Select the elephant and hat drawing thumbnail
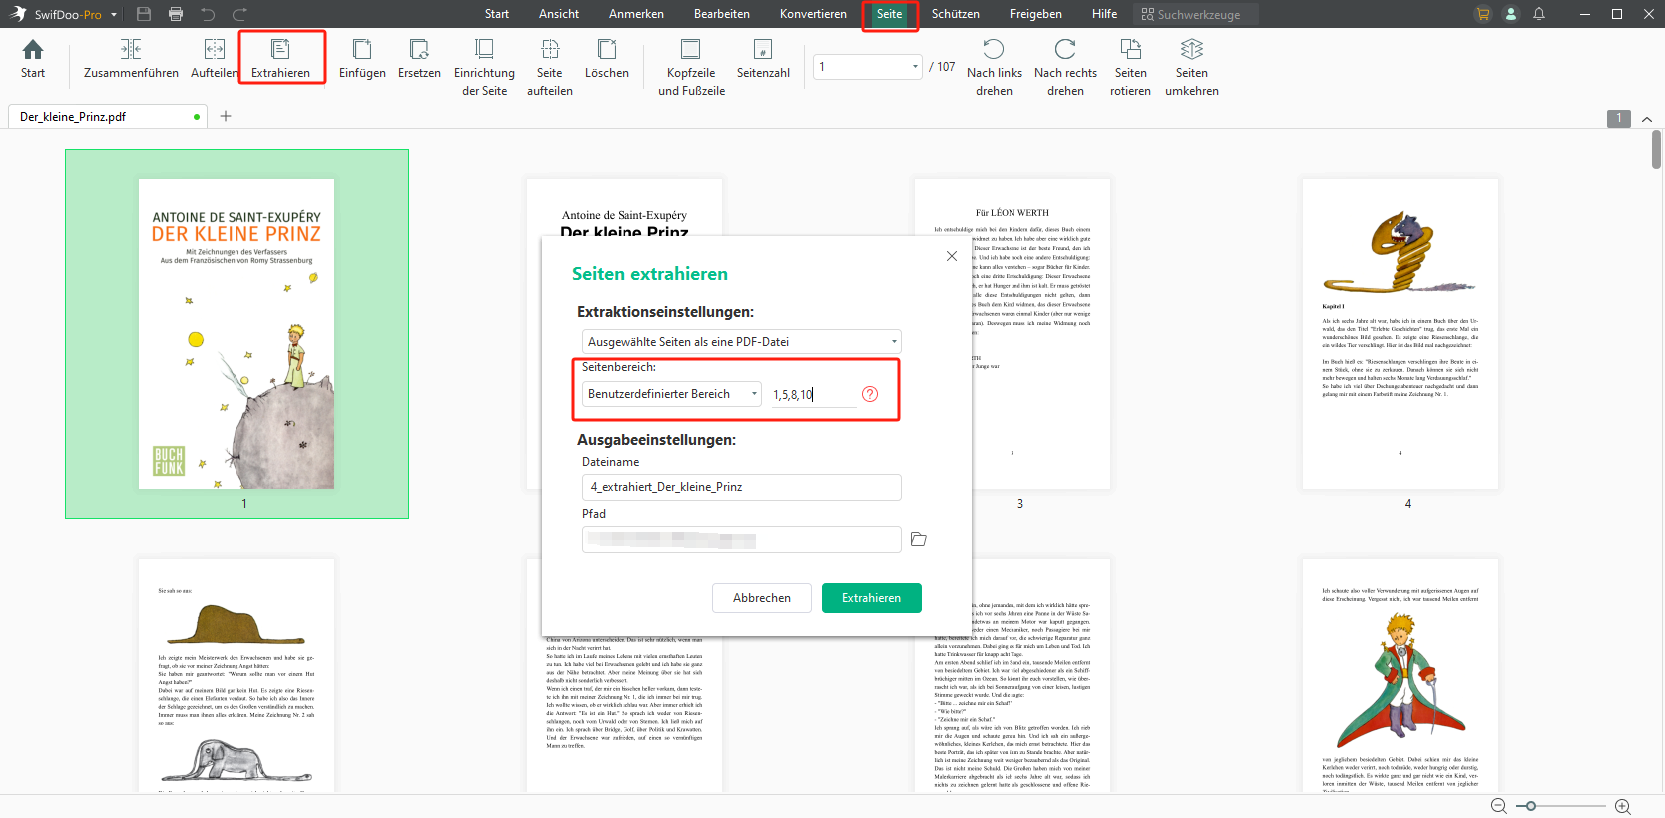 point(237,676)
